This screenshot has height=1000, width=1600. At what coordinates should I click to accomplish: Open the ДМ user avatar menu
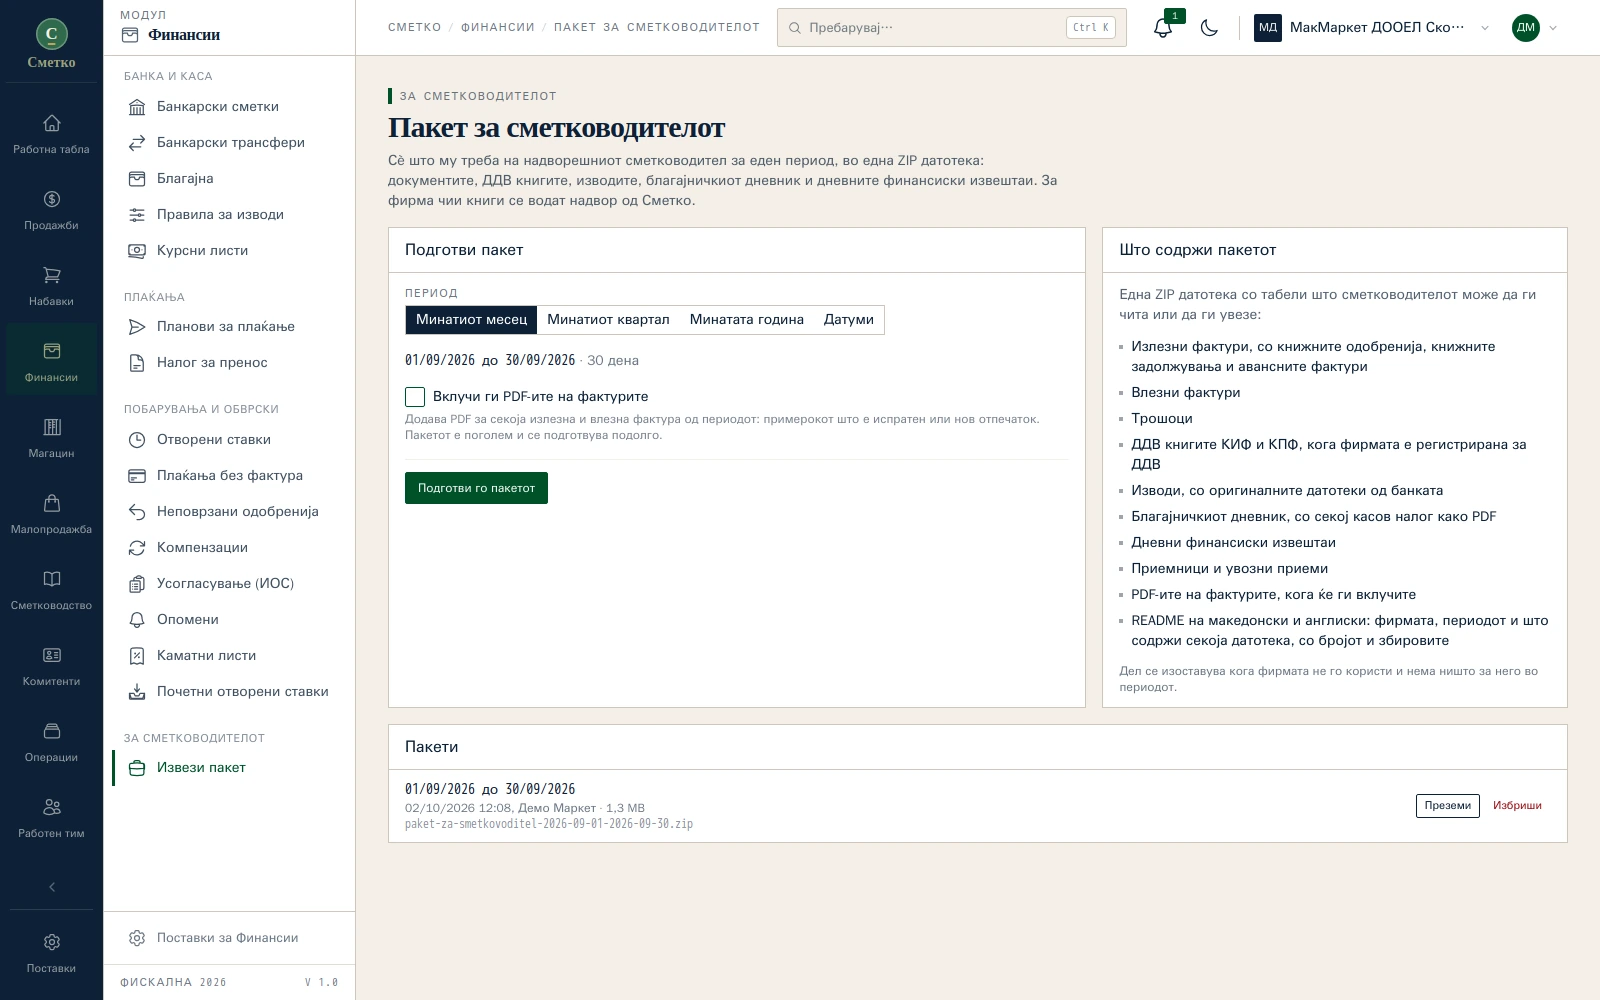tap(1535, 28)
